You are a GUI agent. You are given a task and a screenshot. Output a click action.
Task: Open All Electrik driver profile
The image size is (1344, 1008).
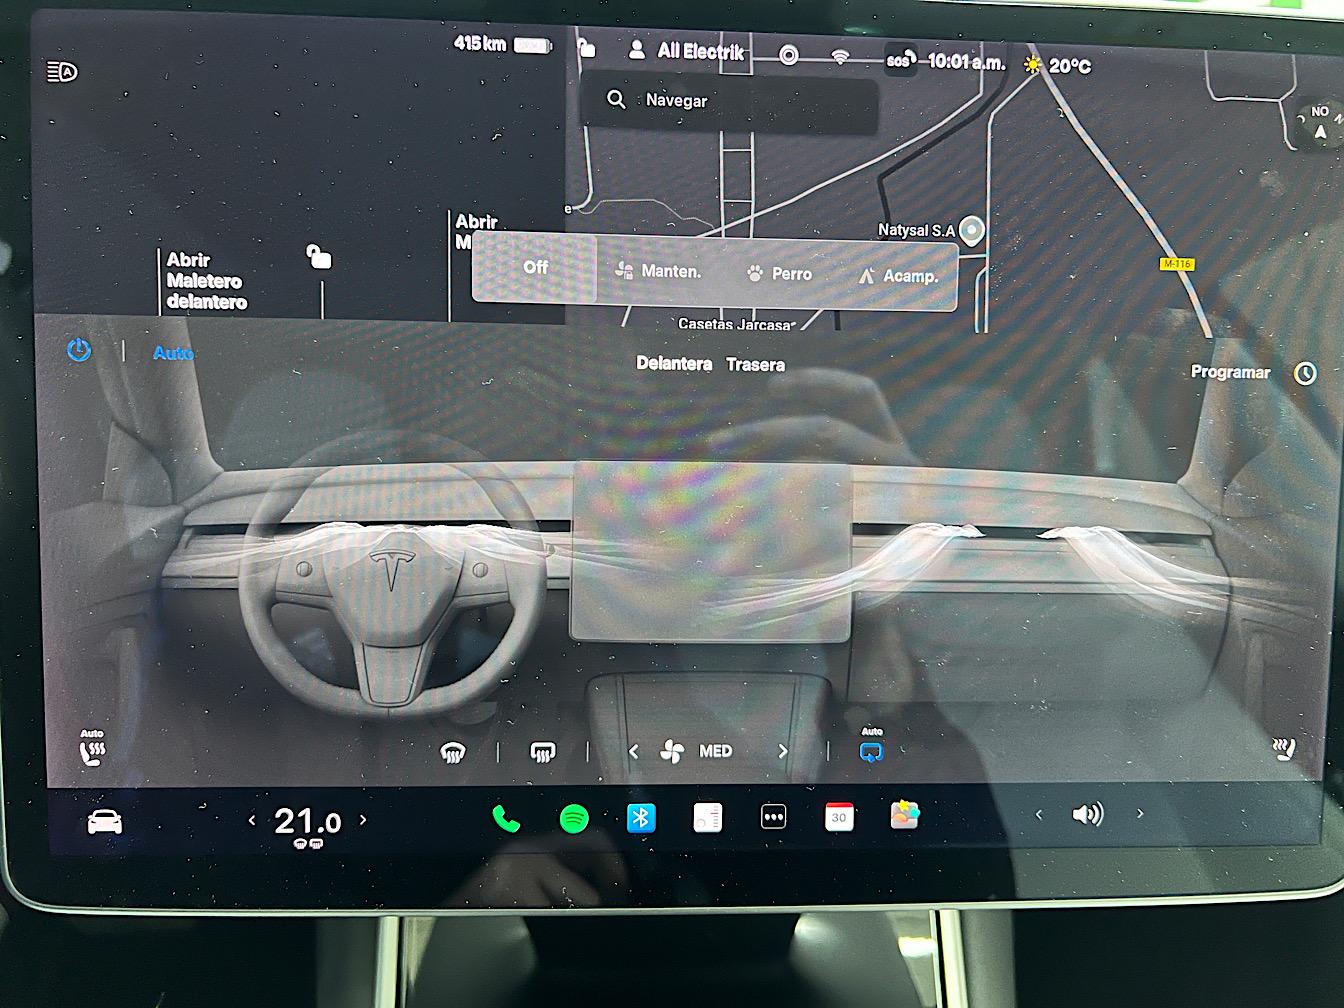[686, 51]
